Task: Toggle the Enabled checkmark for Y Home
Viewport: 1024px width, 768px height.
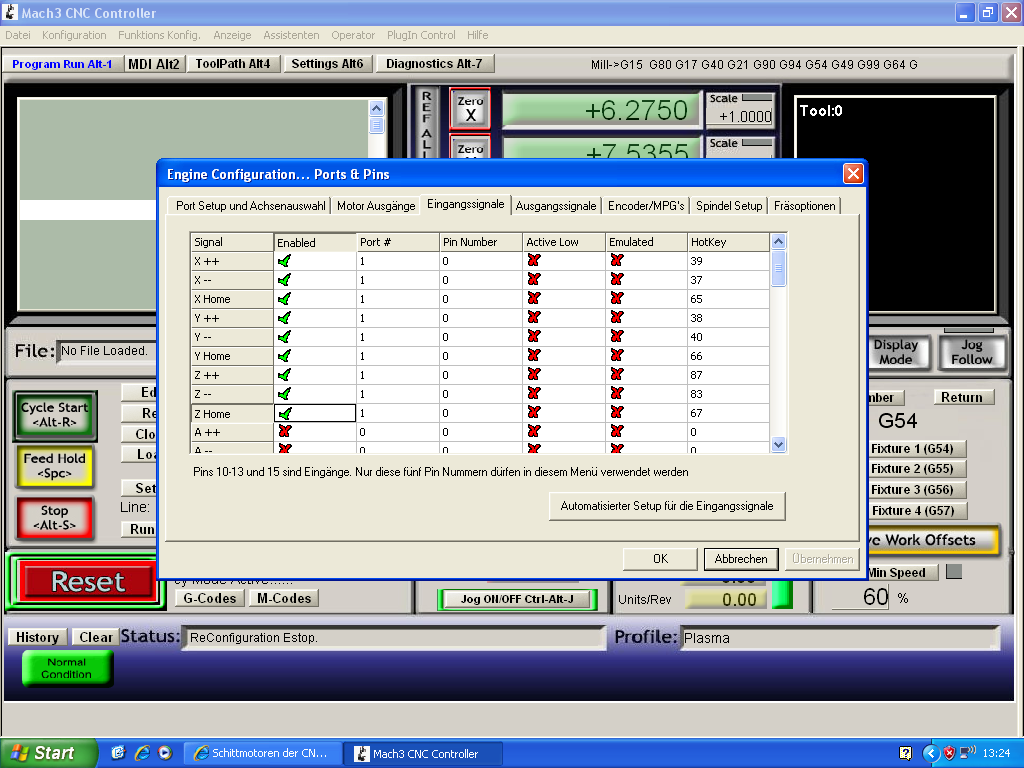Action: [284, 356]
